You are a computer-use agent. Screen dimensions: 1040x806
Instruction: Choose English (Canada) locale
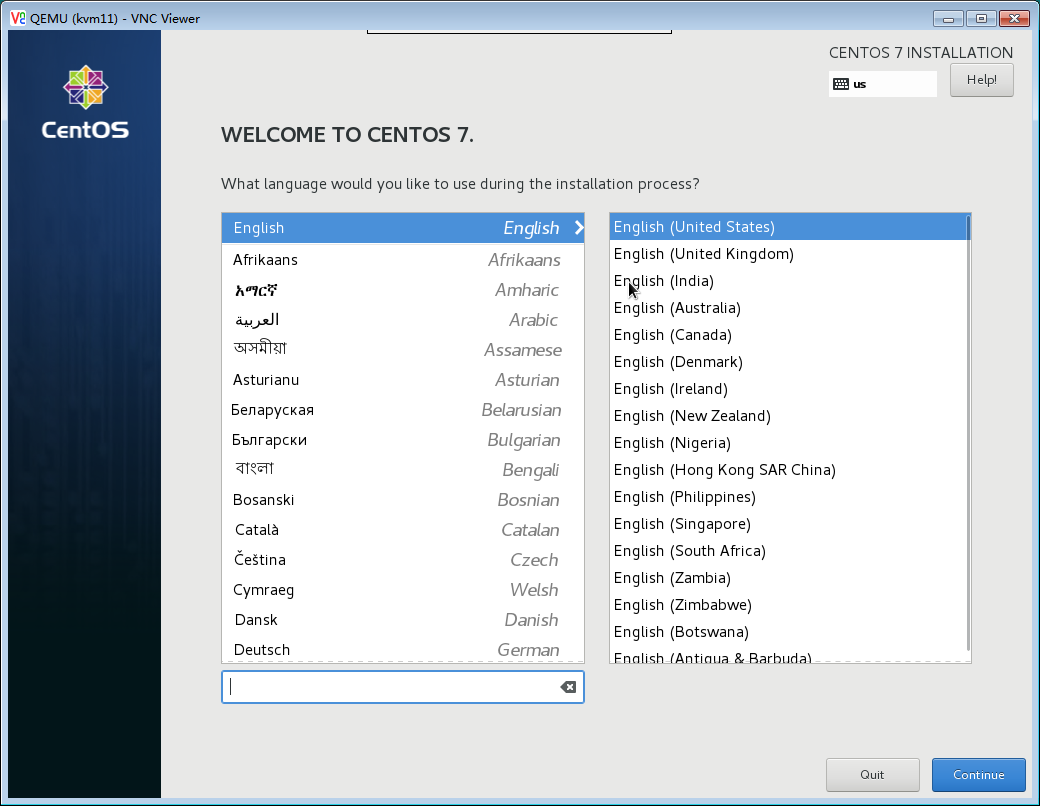[x=788, y=335]
